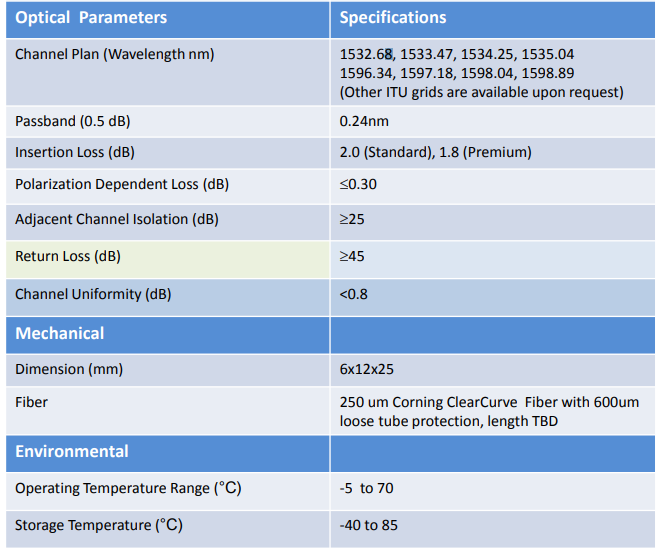Click the Specifications column header
This screenshot has height=552, width=663.
(x=393, y=18)
